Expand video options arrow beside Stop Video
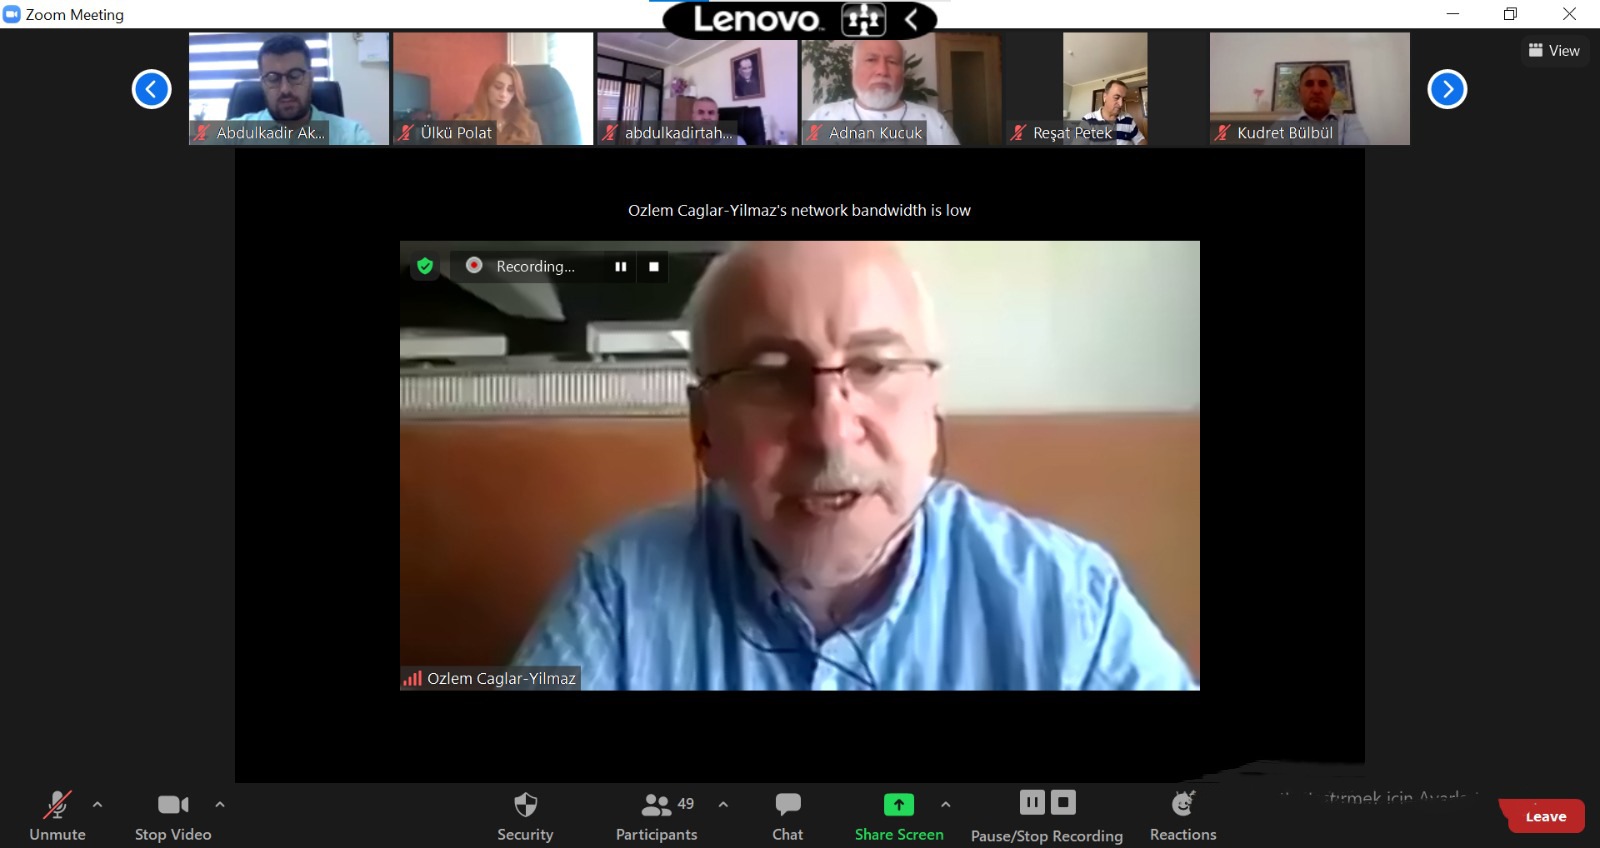Image resolution: width=1600 pixels, height=848 pixels. 220,804
